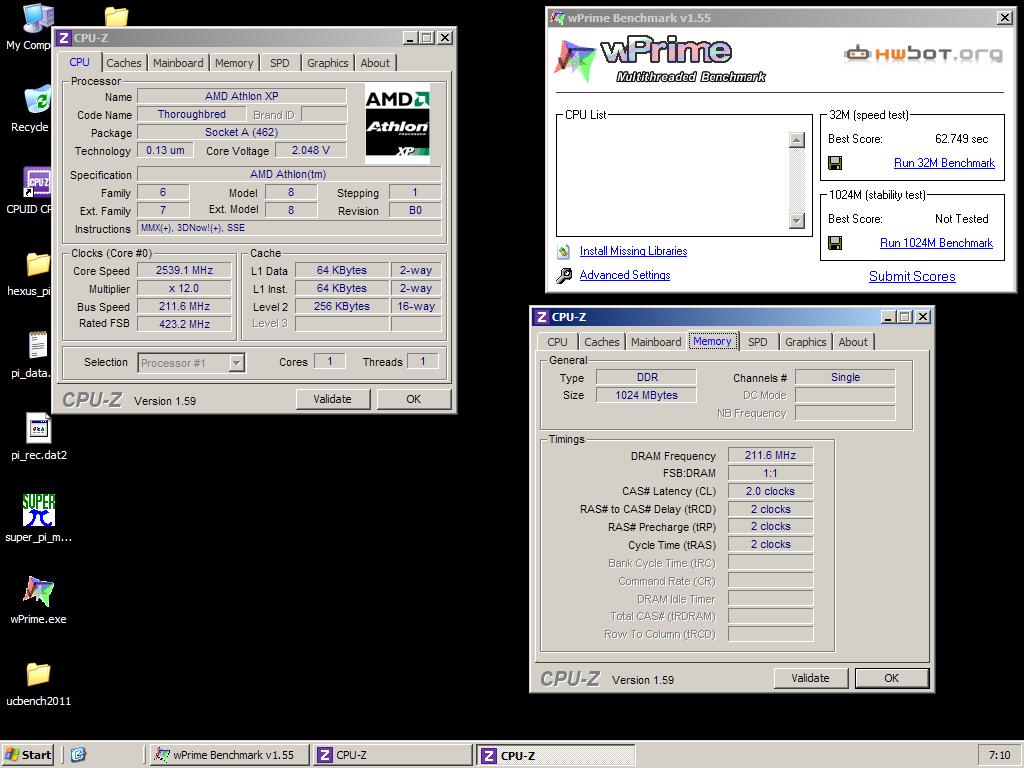Click the Rated FSB 423.2 MHz value
Viewport: 1024px width, 768px height.
[184, 324]
